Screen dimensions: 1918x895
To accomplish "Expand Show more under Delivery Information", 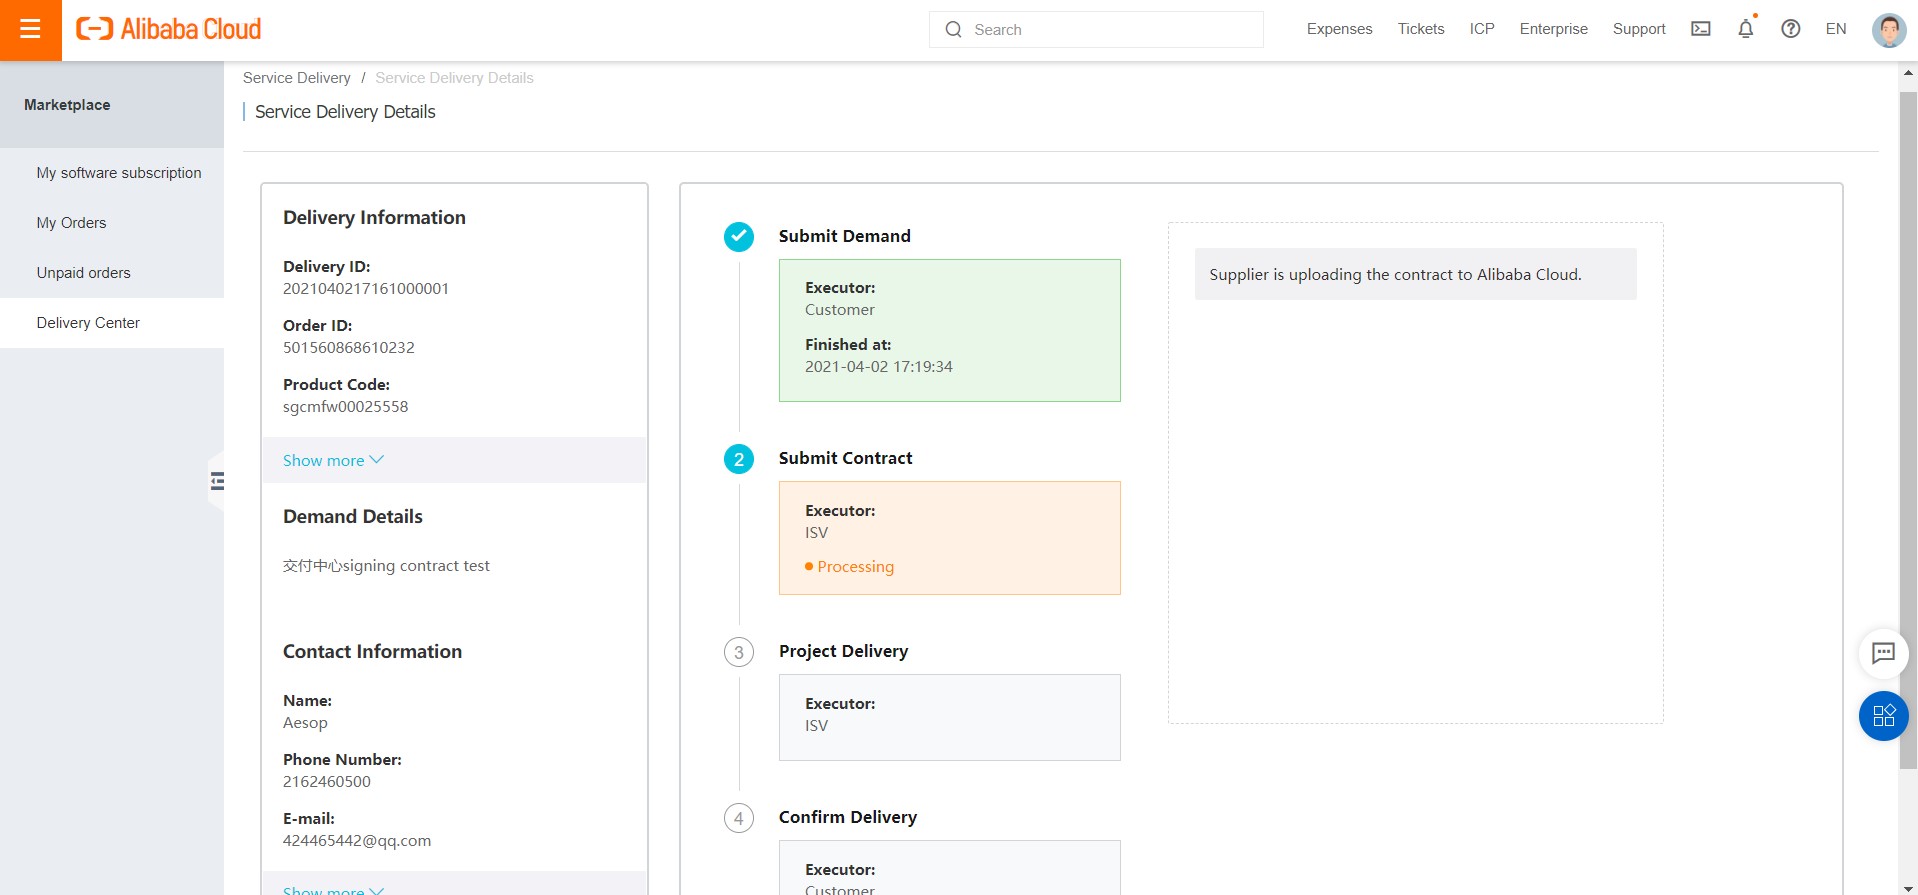I will click(x=333, y=460).
